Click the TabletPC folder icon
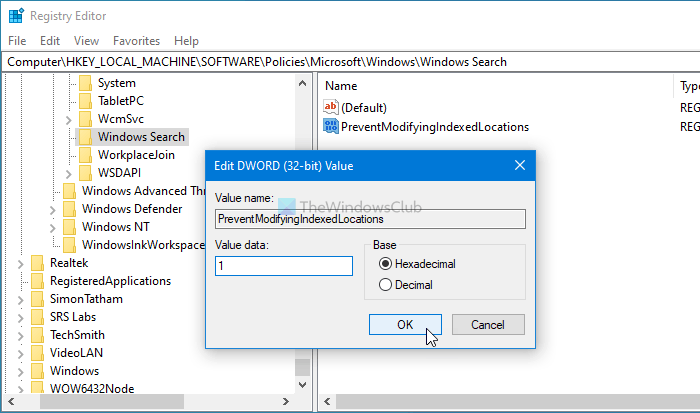 tap(86, 101)
